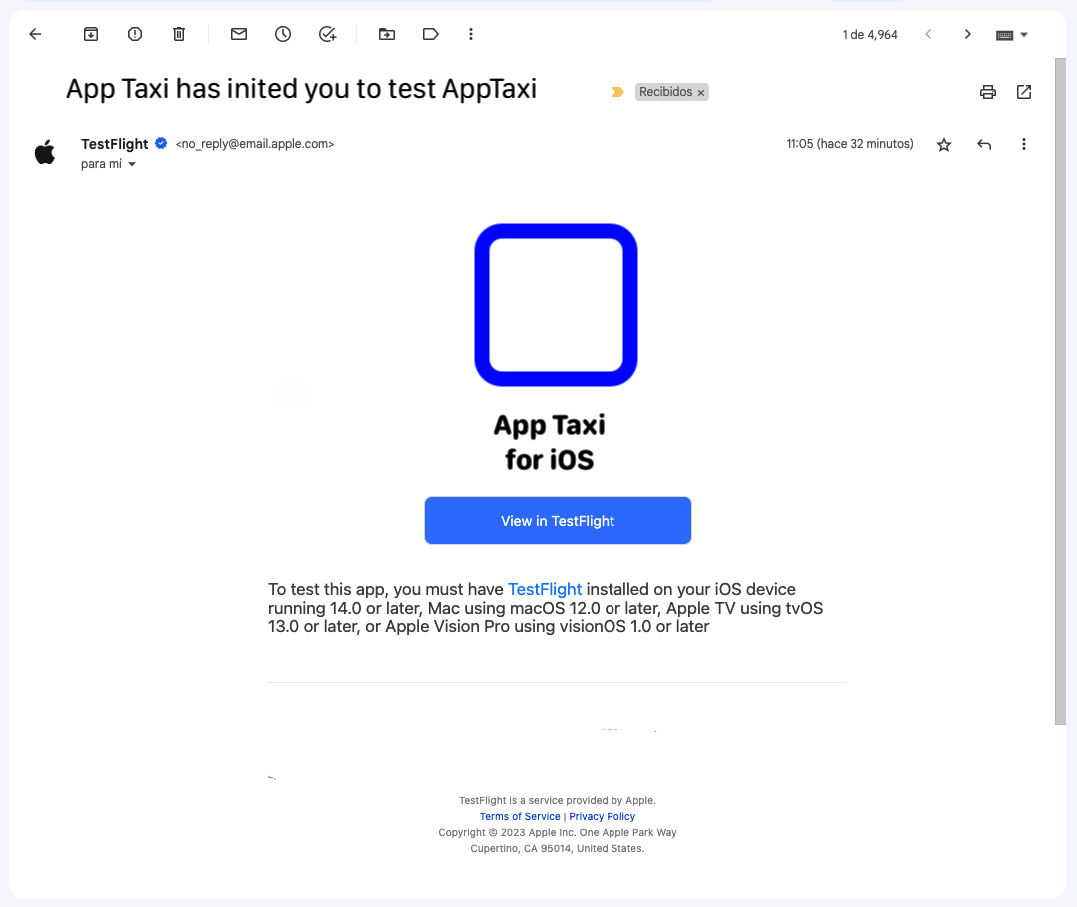Report this email as spam

135,34
